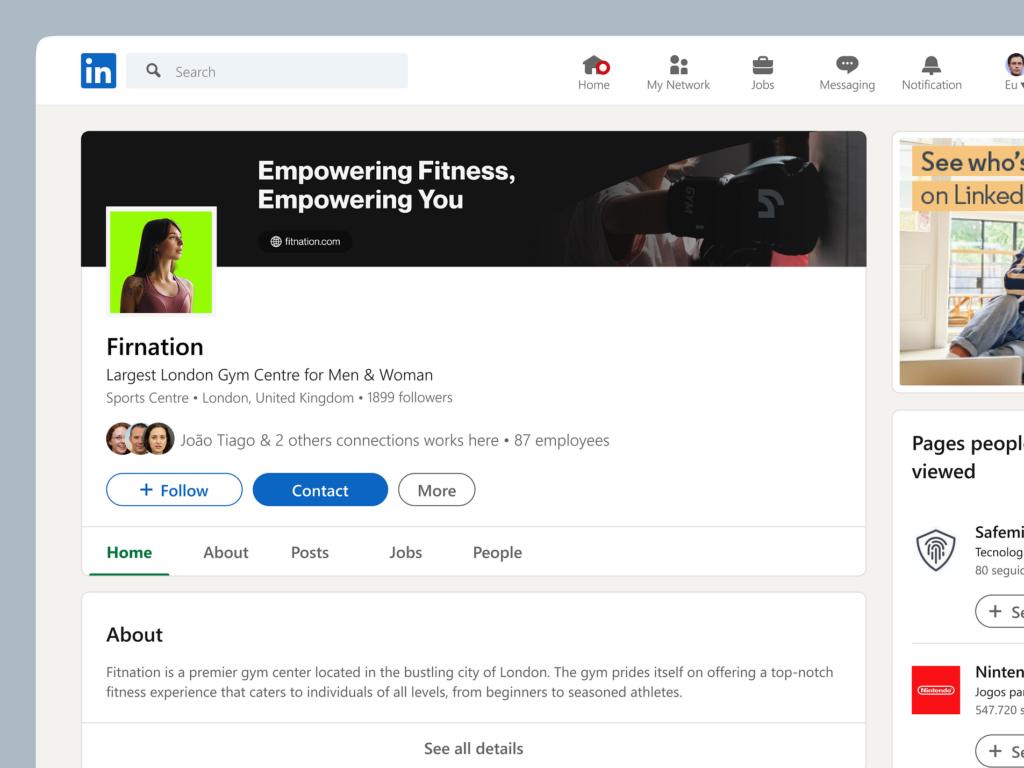Click the Nintendo red logo
This screenshot has height=768, width=1024.
pyautogui.click(x=936, y=690)
